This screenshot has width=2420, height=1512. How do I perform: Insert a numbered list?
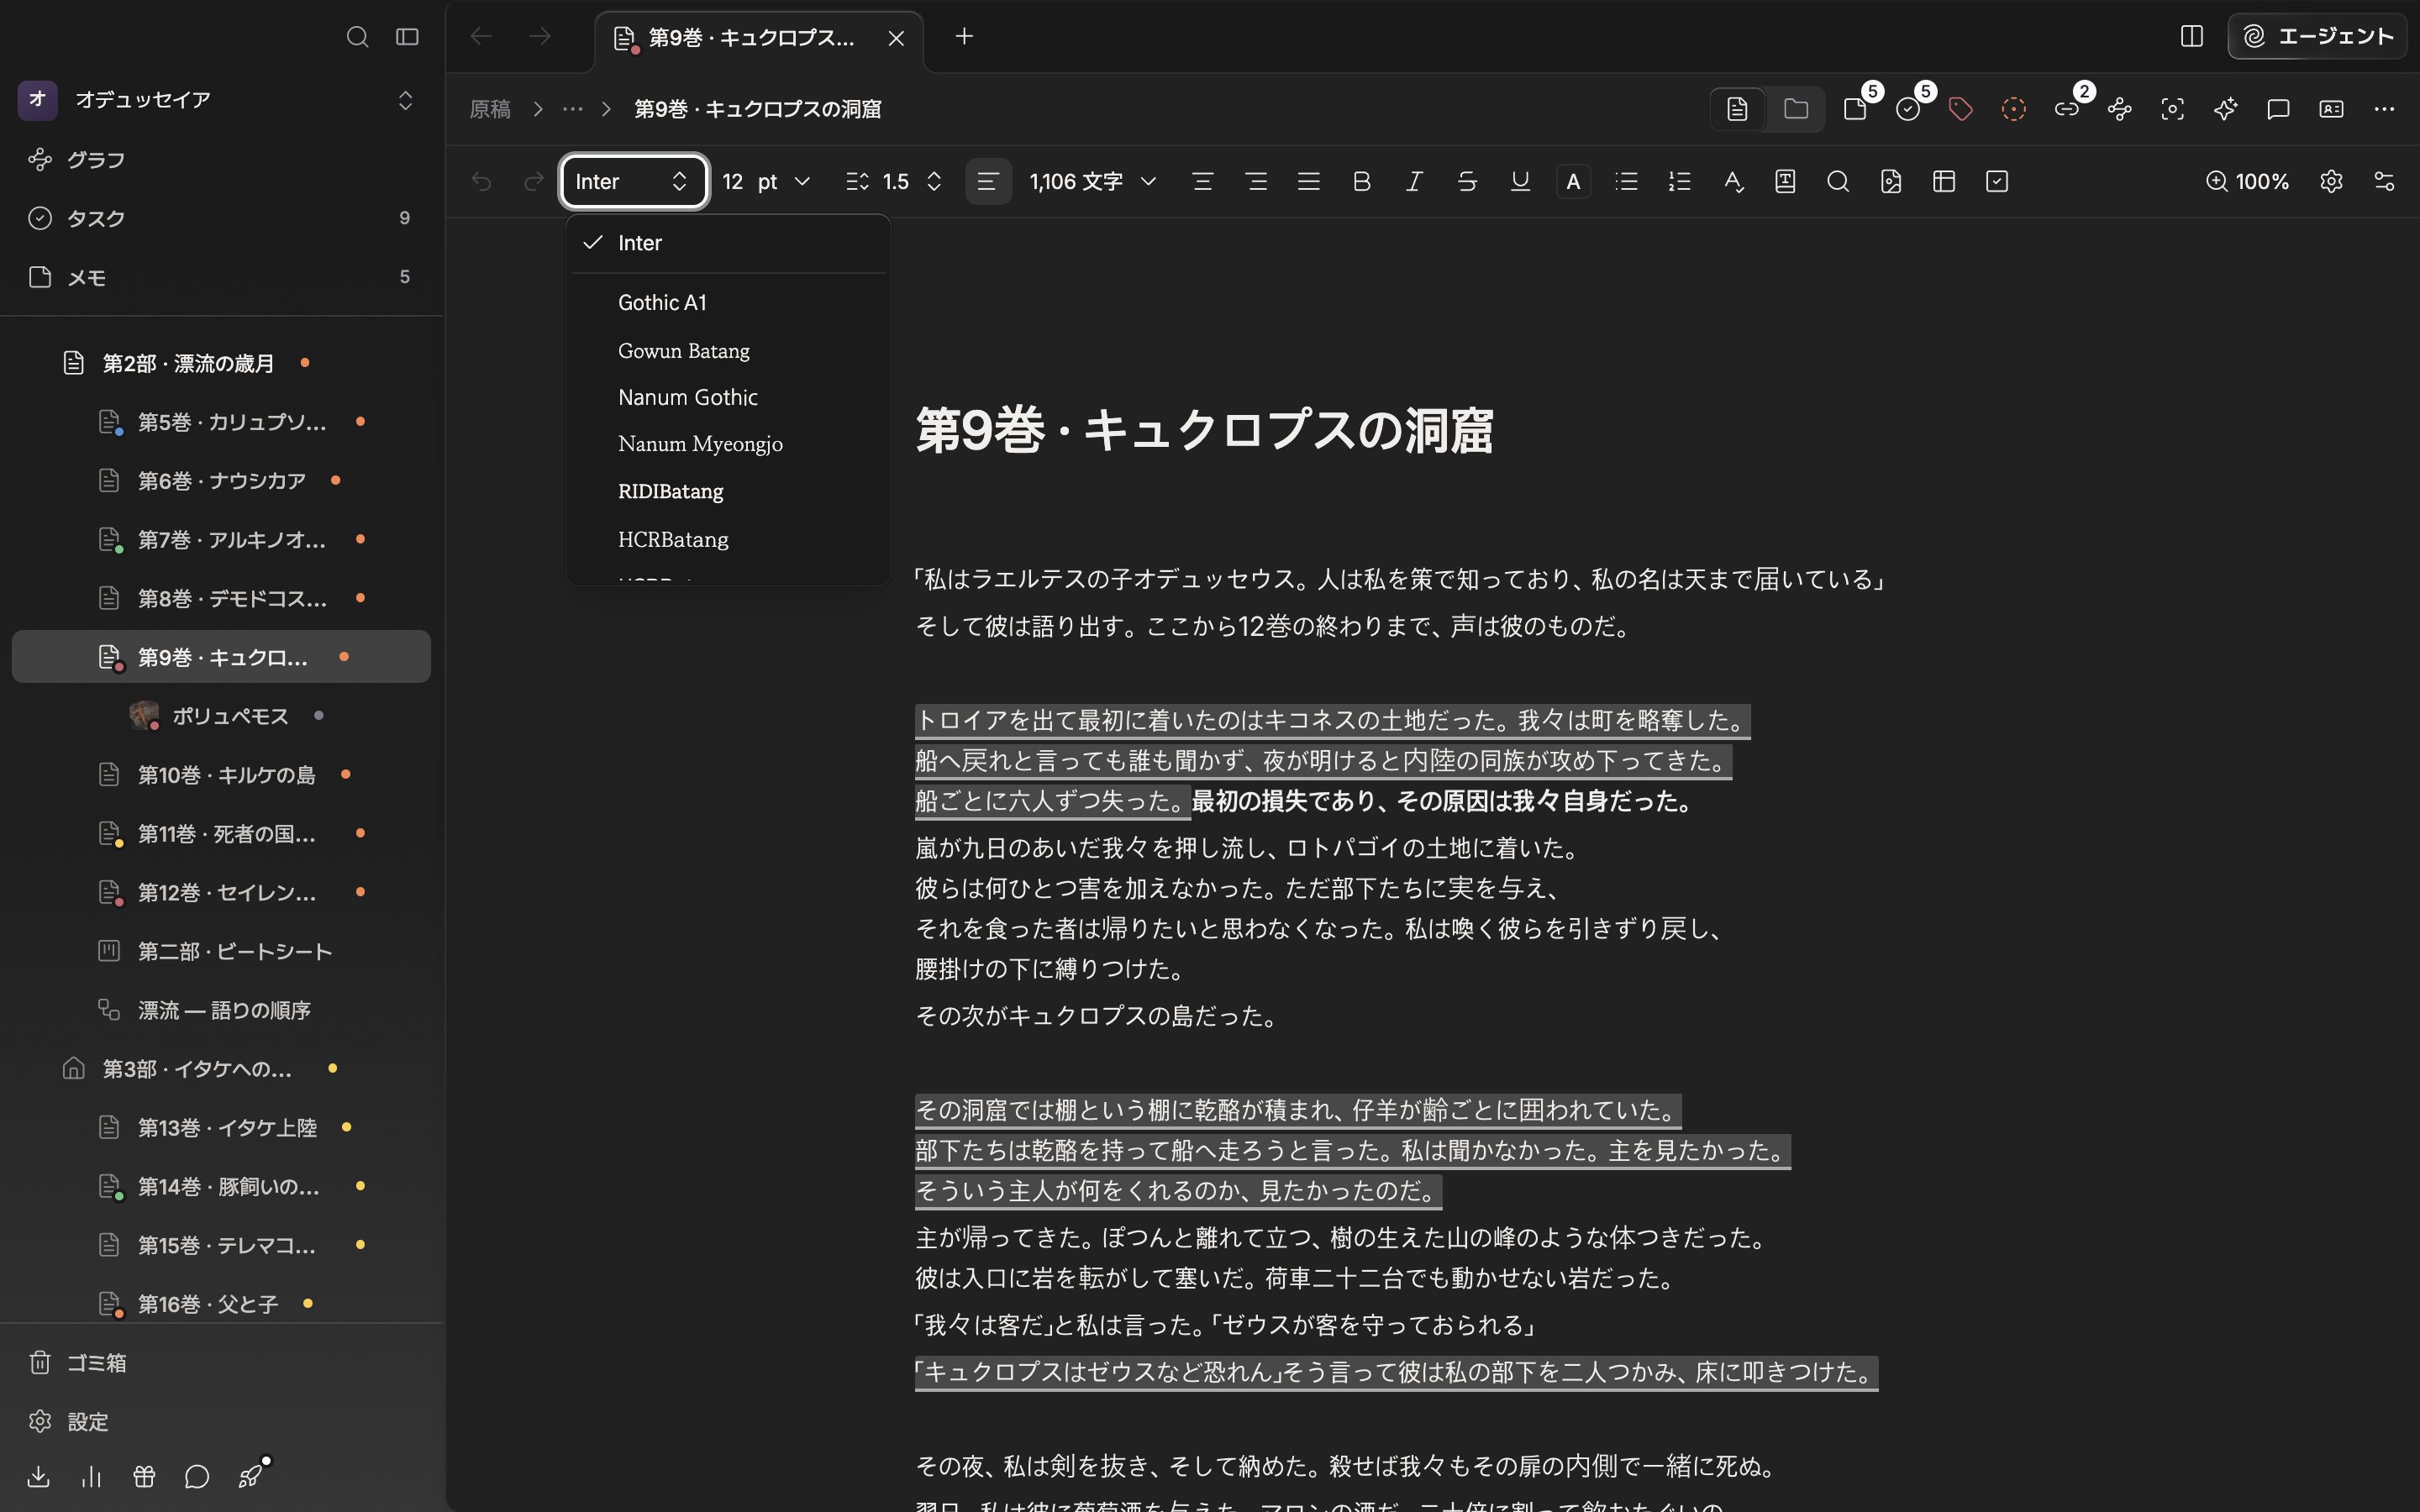coord(1679,182)
